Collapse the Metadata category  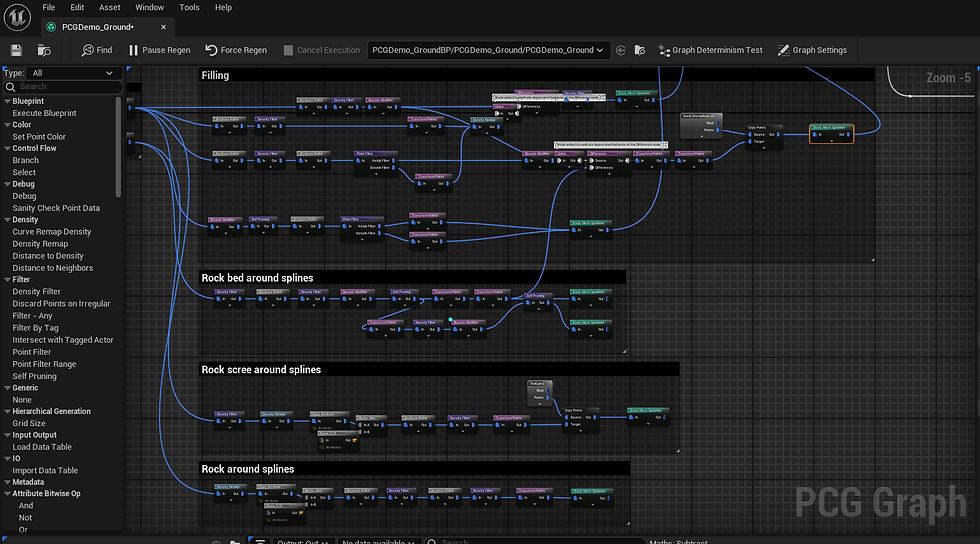click(x=8, y=483)
